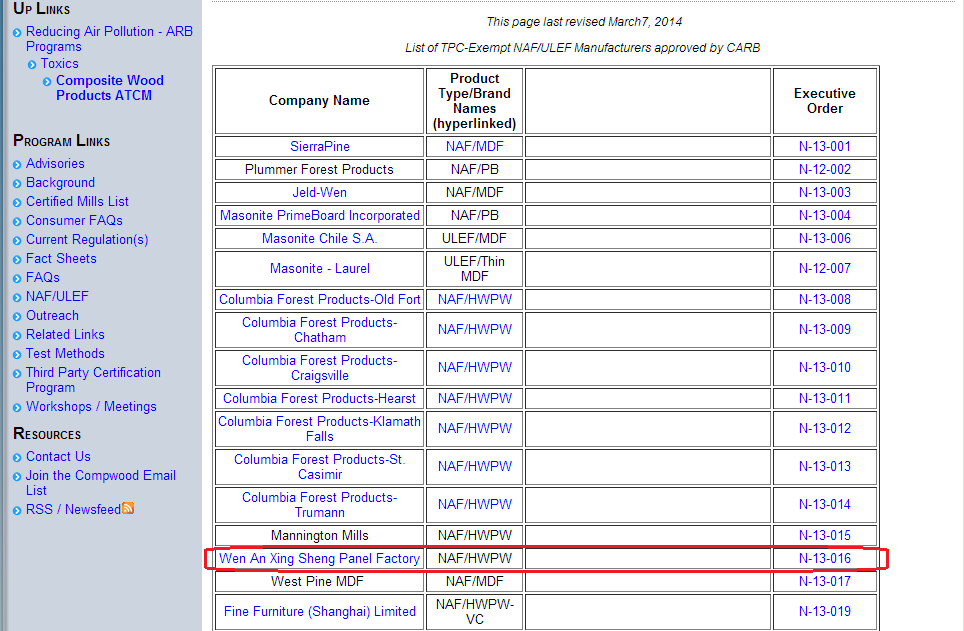Open Fact Sheets link
Screen dimensions: 964x631
[x=61, y=259]
